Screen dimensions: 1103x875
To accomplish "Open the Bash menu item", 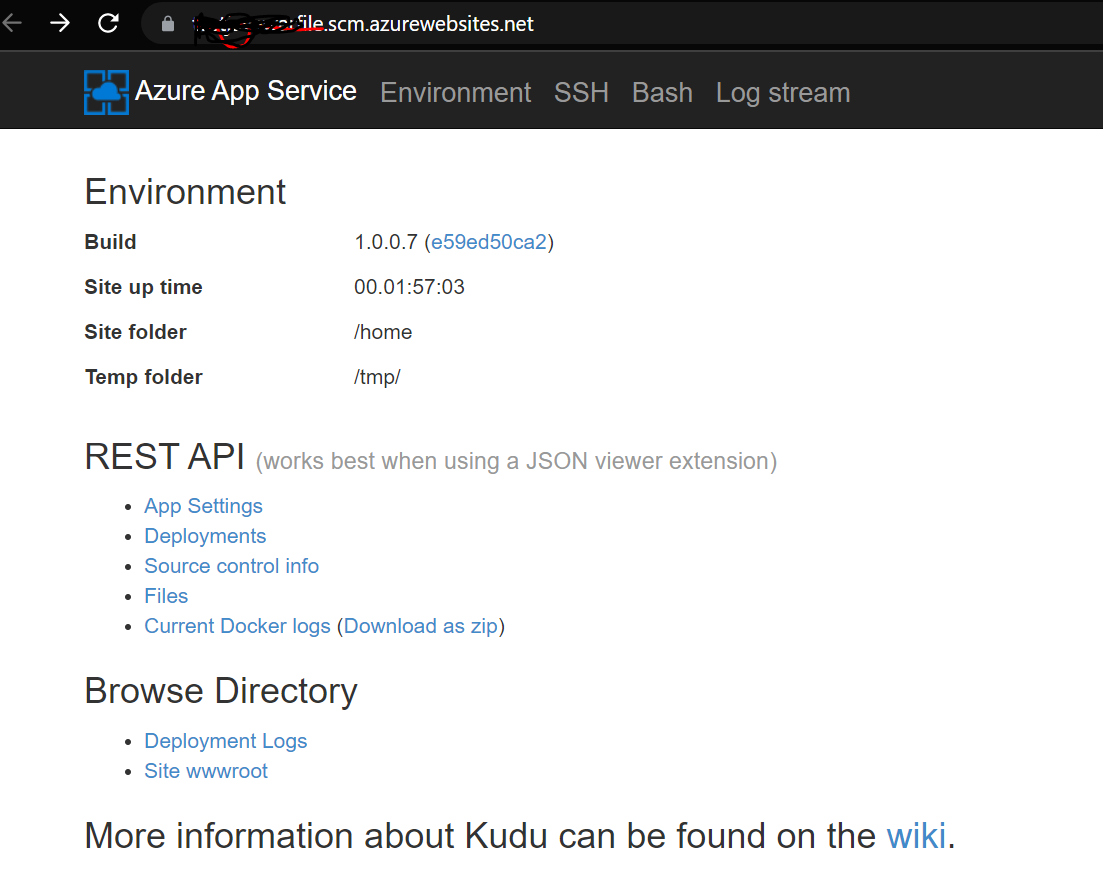I will [x=662, y=93].
